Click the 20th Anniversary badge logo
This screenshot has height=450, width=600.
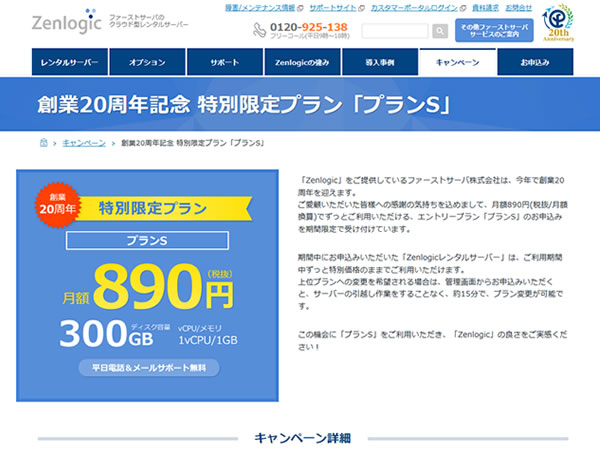(558, 22)
